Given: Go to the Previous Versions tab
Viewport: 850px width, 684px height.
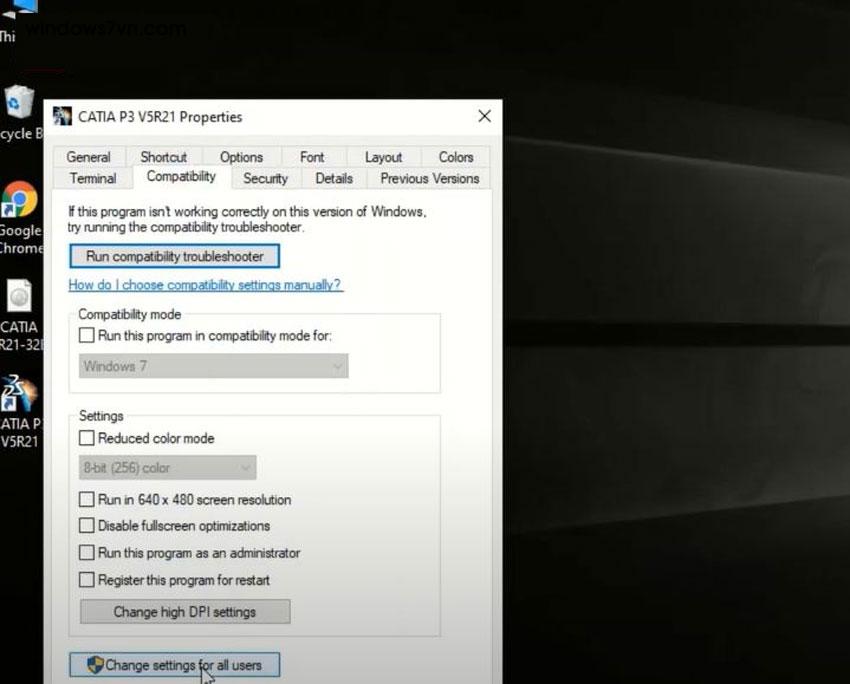Looking at the screenshot, I should [429, 179].
